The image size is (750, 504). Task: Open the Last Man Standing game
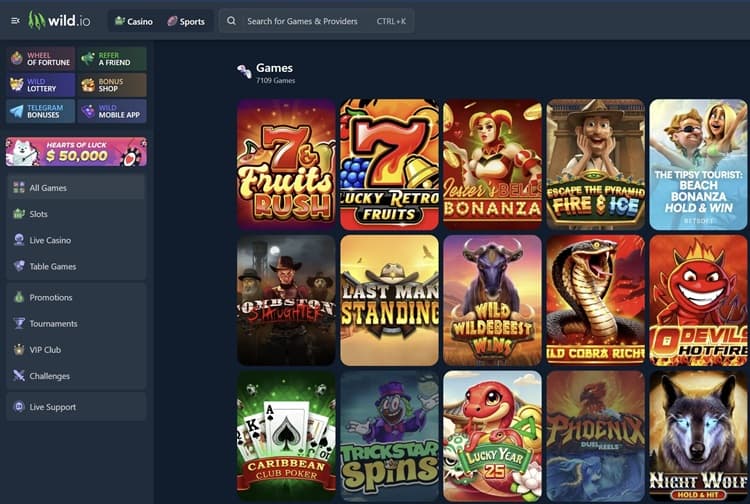coord(389,300)
